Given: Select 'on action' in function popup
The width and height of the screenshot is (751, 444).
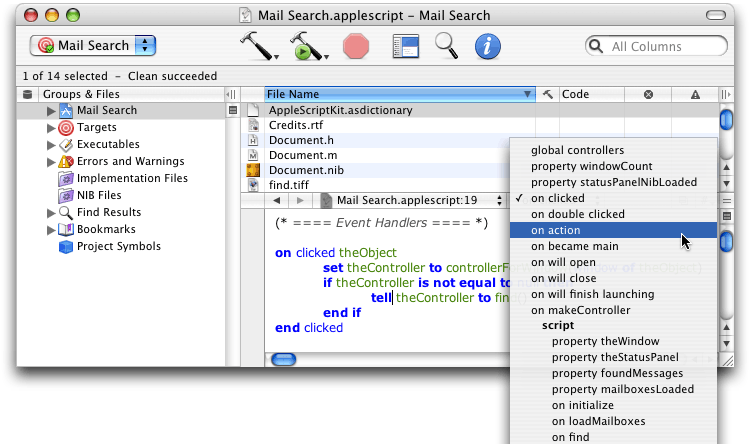Looking at the screenshot, I should coord(614,230).
